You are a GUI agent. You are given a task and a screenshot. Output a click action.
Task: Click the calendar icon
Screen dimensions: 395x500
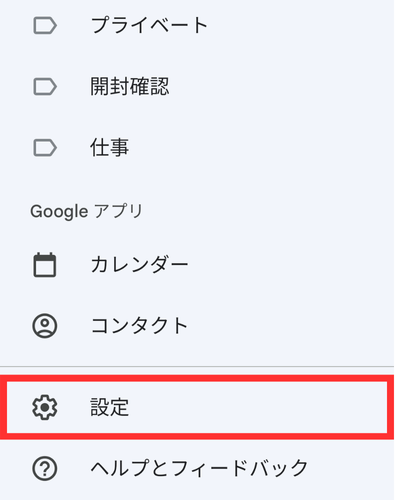(x=45, y=265)
